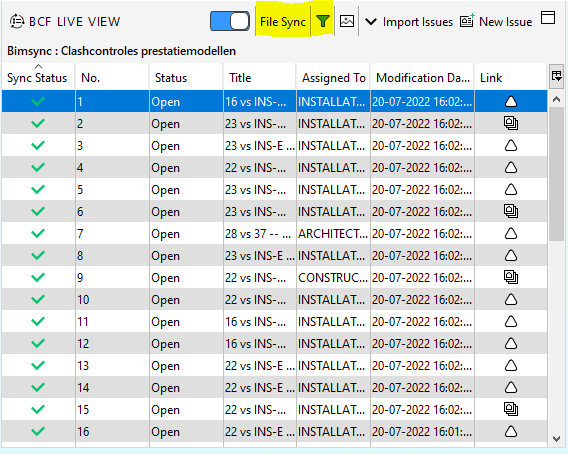Click sync checkmark of issue 12

(x=38, y=343)
